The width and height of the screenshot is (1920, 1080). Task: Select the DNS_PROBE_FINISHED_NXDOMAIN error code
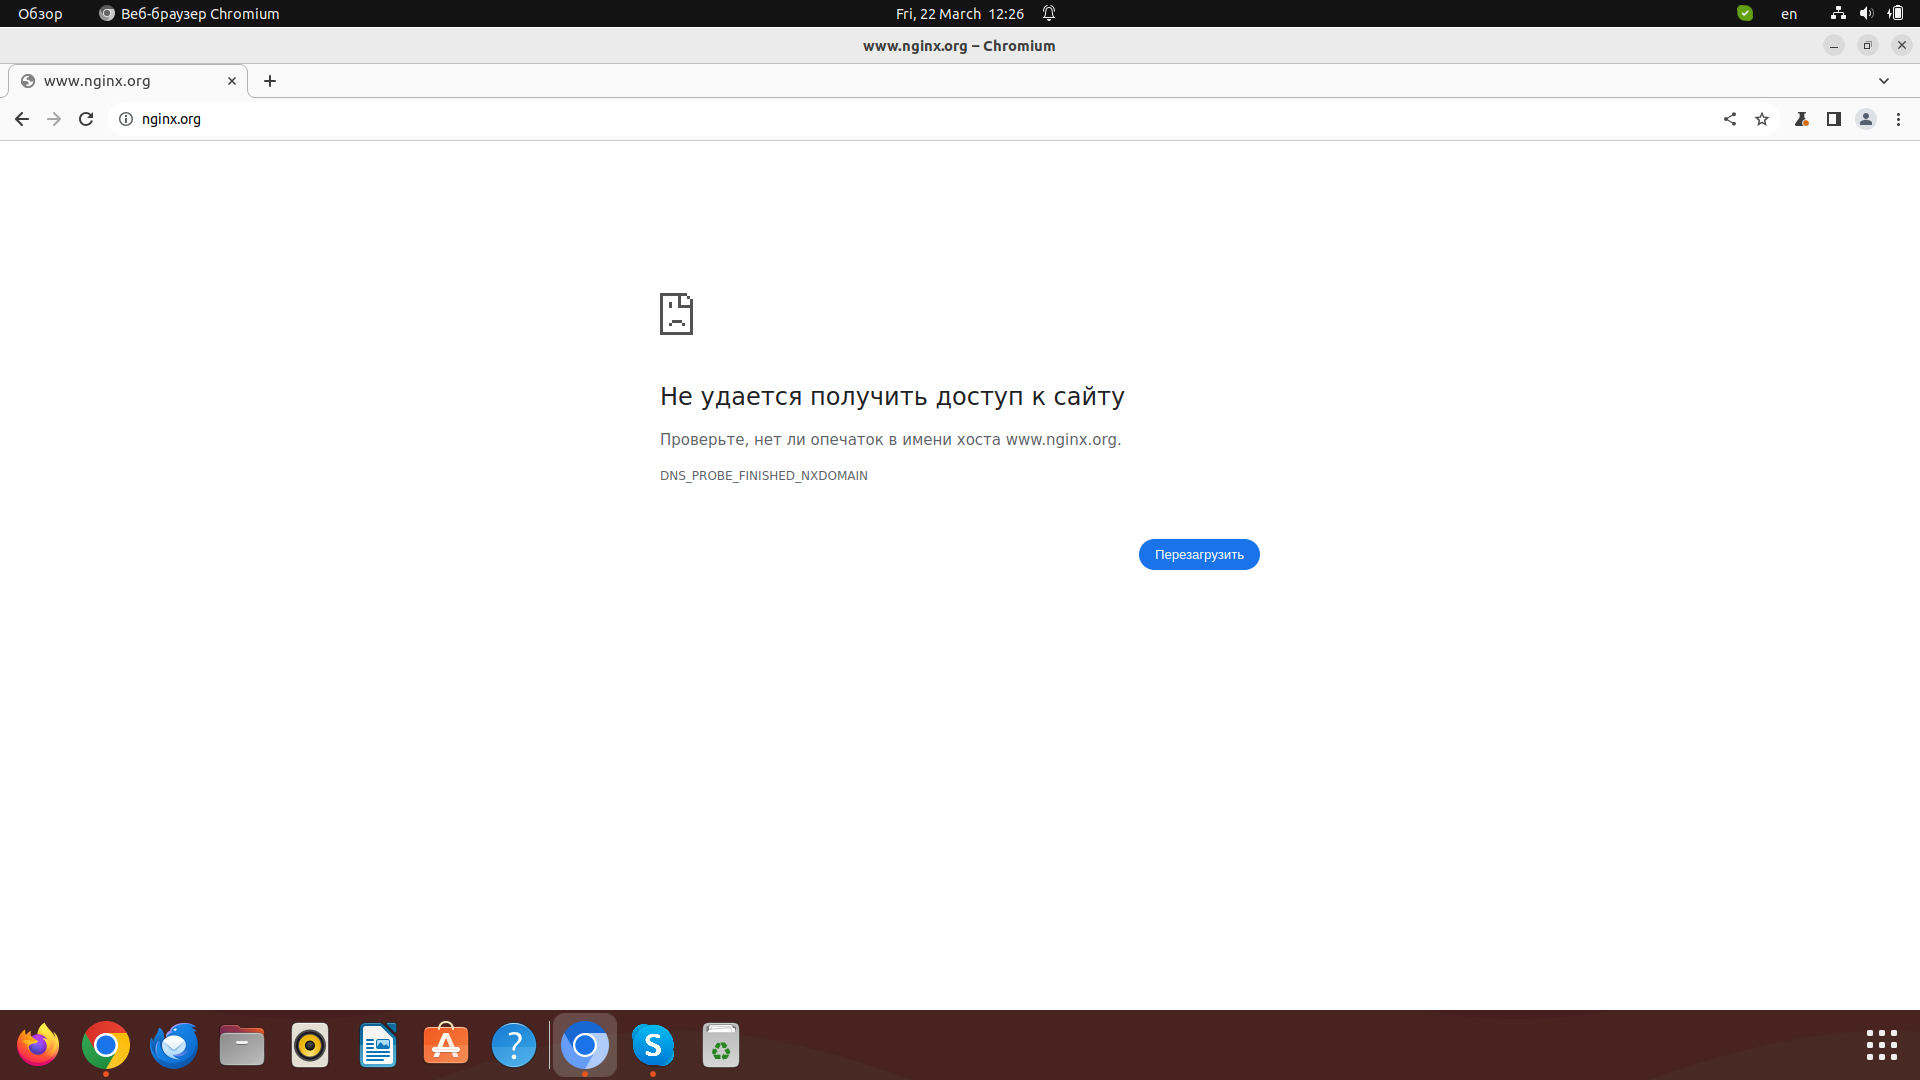coord(764,476)
